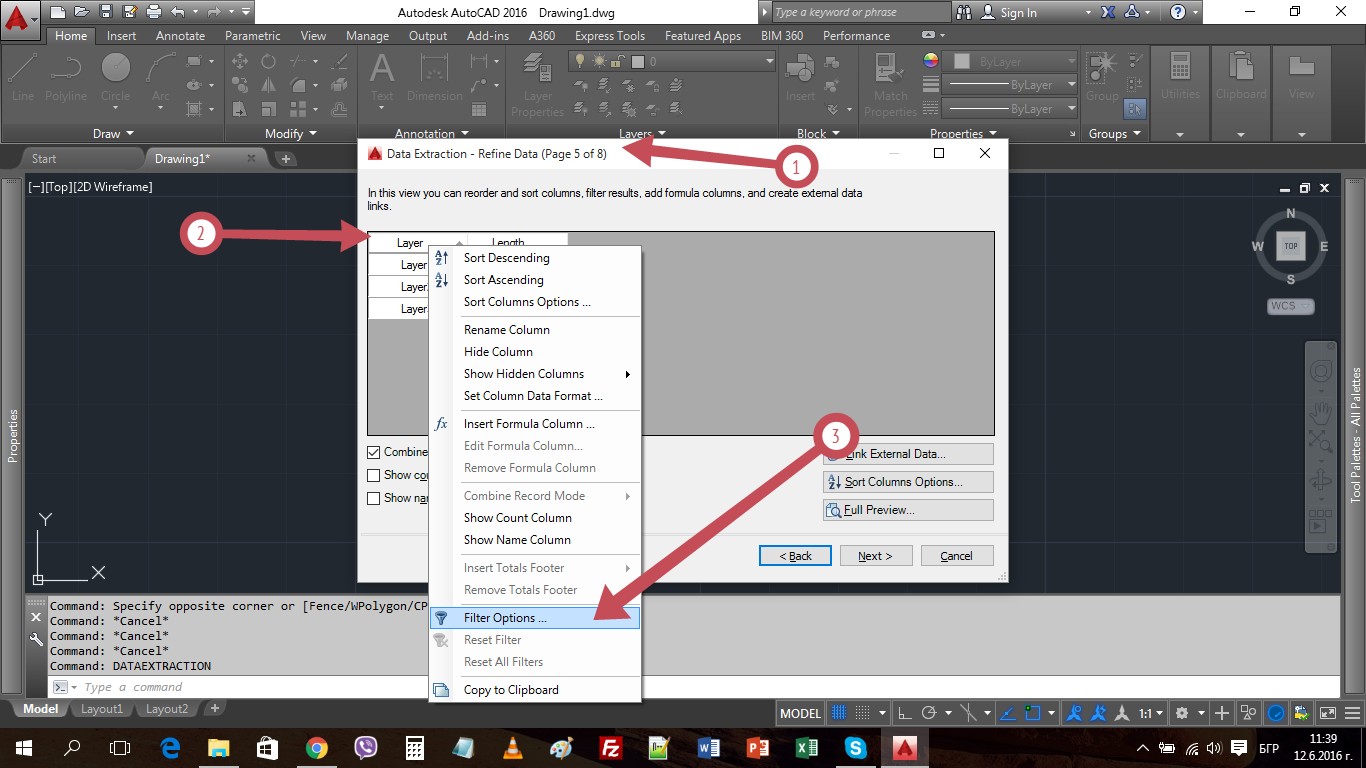Open the Excel icon in Windows taskbar
This screenshot has height=768, width=1366.
pos(807,747)
